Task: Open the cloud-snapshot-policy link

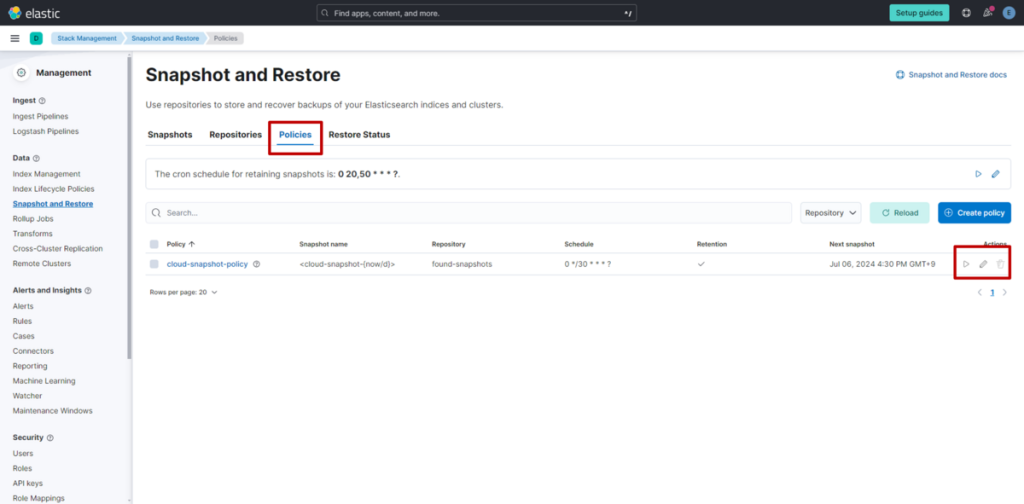Action: (x=207, y=264)
